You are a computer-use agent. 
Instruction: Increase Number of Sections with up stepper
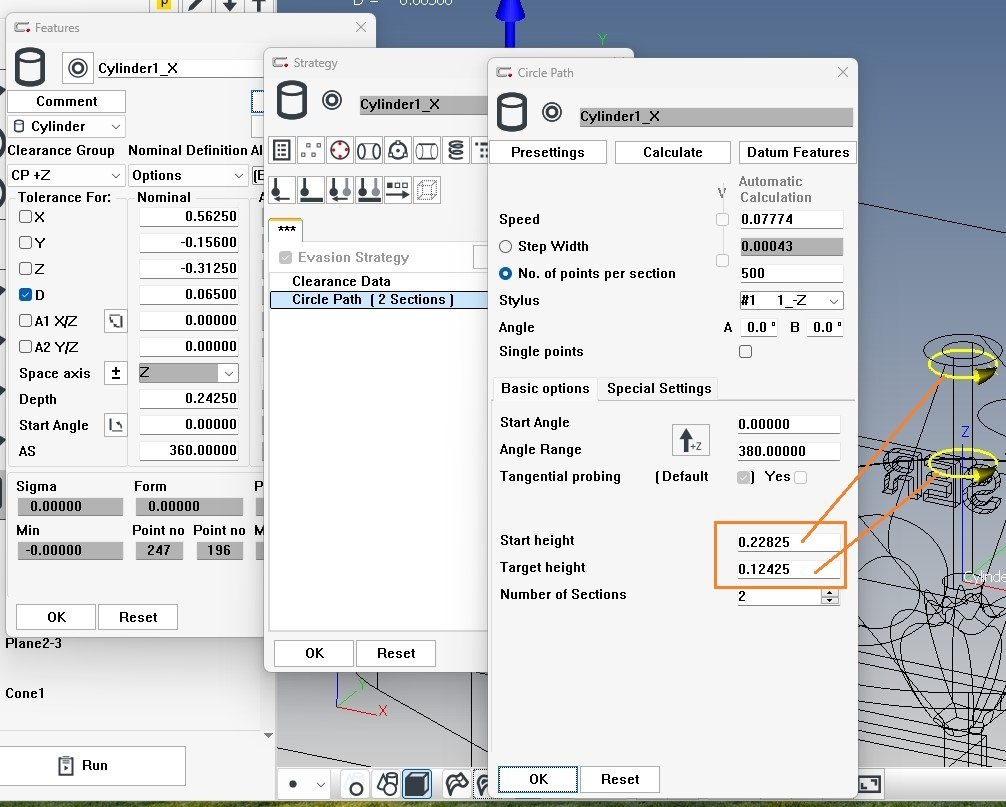tap(829, 591)
